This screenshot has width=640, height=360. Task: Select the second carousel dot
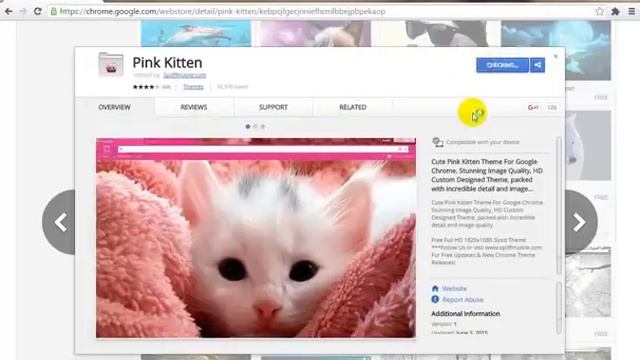click(255, 127)
